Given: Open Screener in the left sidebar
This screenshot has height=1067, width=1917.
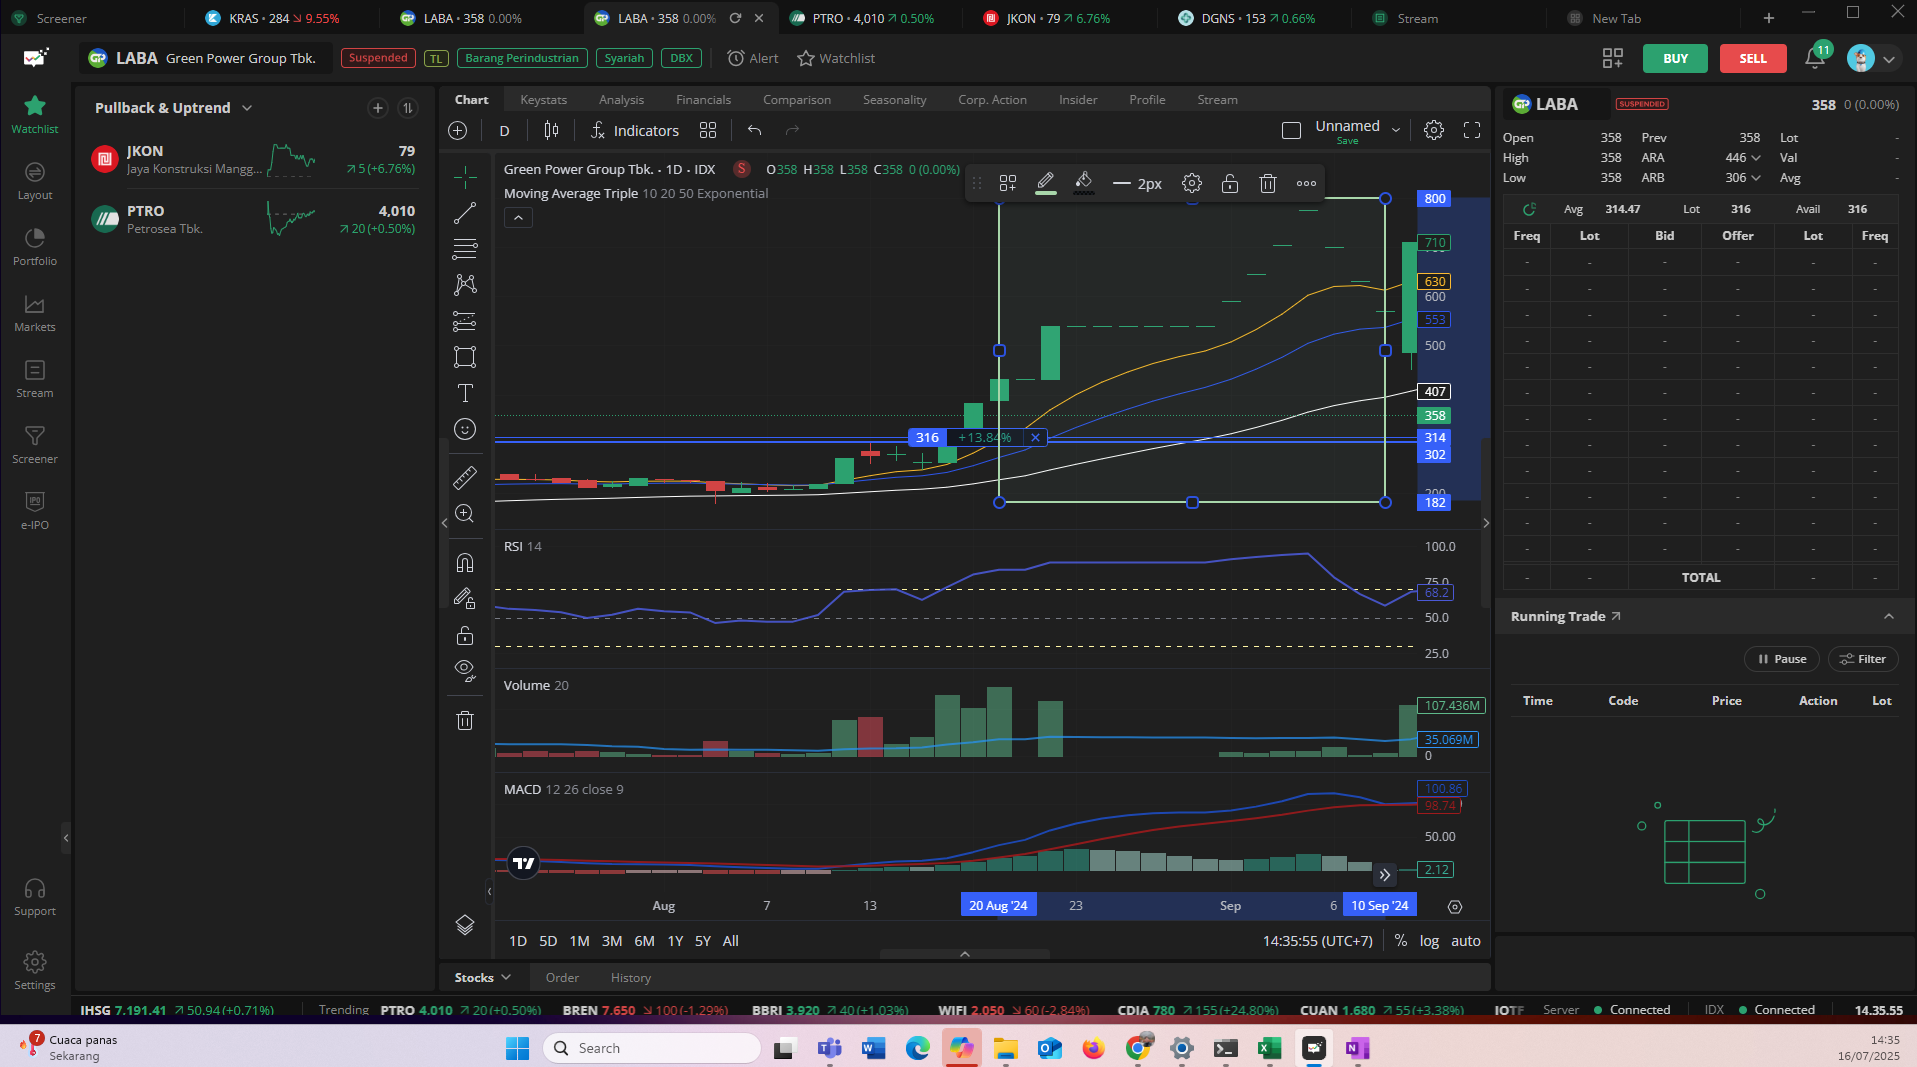Looking at the screenshot, I should point(35,444).
